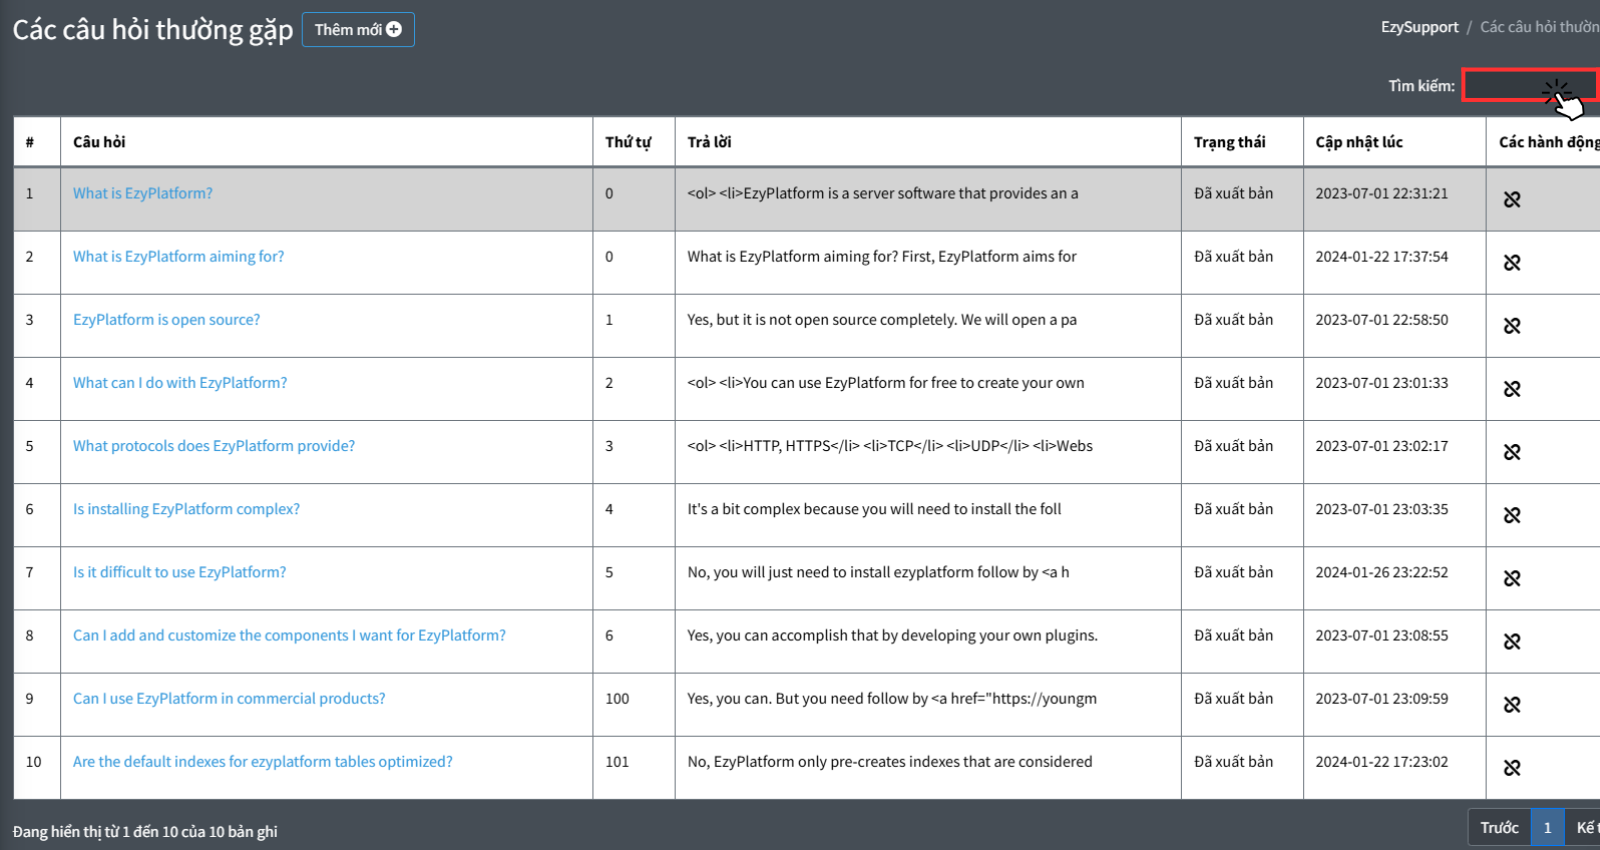Open 'Is installing EzyPlatform complex?' link

click(186, 509)
